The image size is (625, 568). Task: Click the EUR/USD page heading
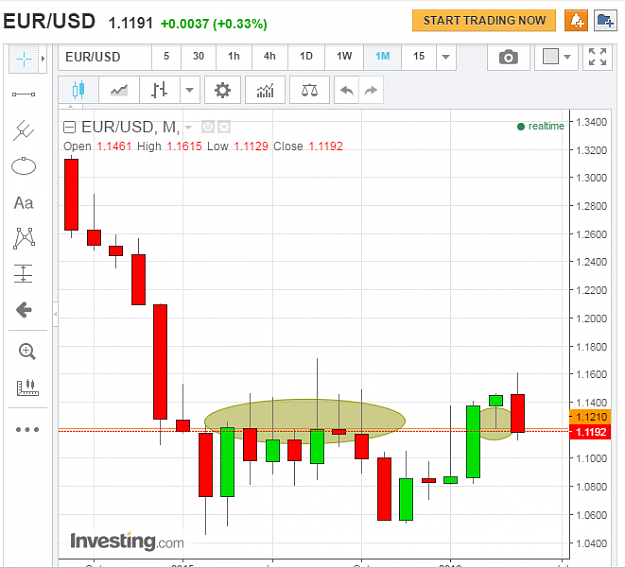(49, 21)
